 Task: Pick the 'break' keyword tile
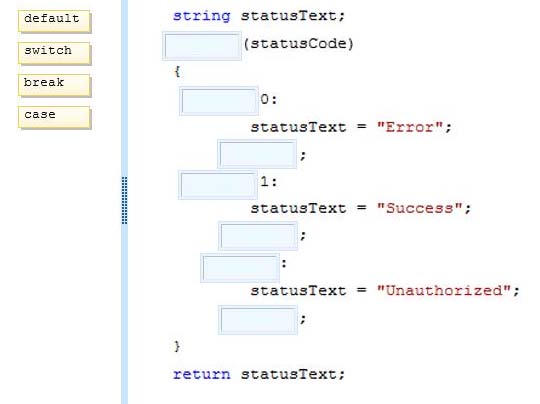[54, 85]
